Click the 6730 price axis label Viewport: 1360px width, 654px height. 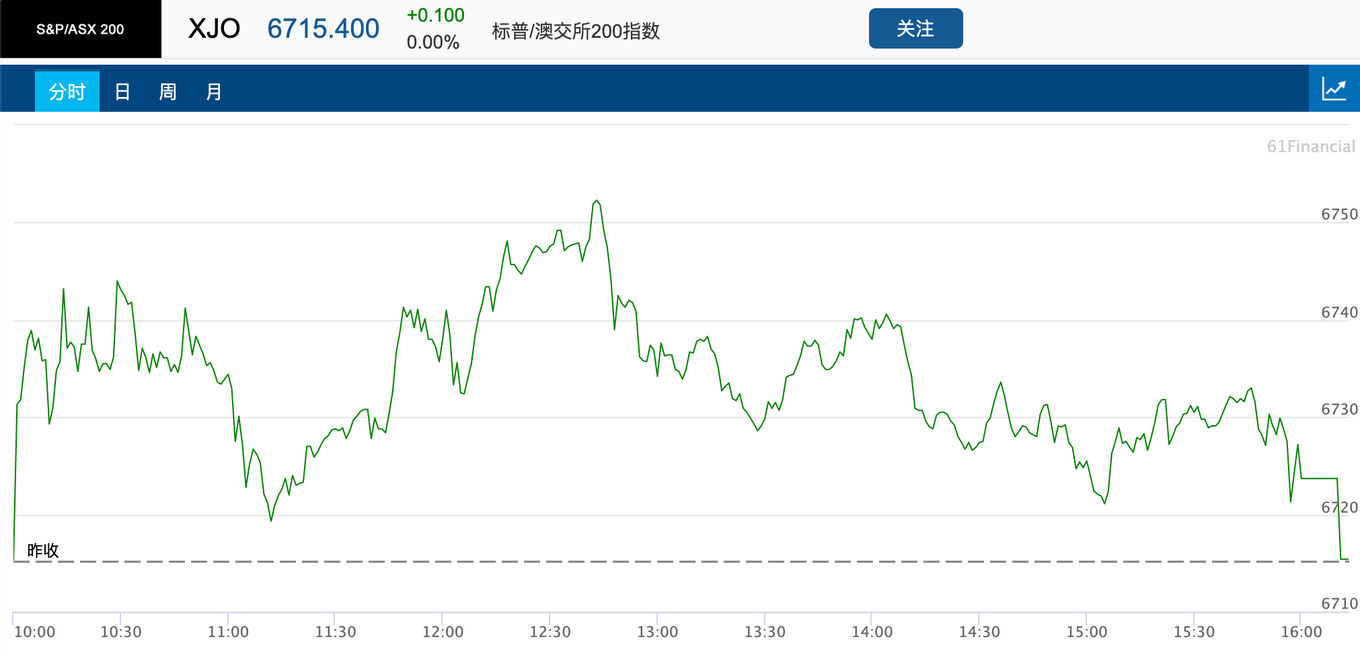pos(1339,410)
